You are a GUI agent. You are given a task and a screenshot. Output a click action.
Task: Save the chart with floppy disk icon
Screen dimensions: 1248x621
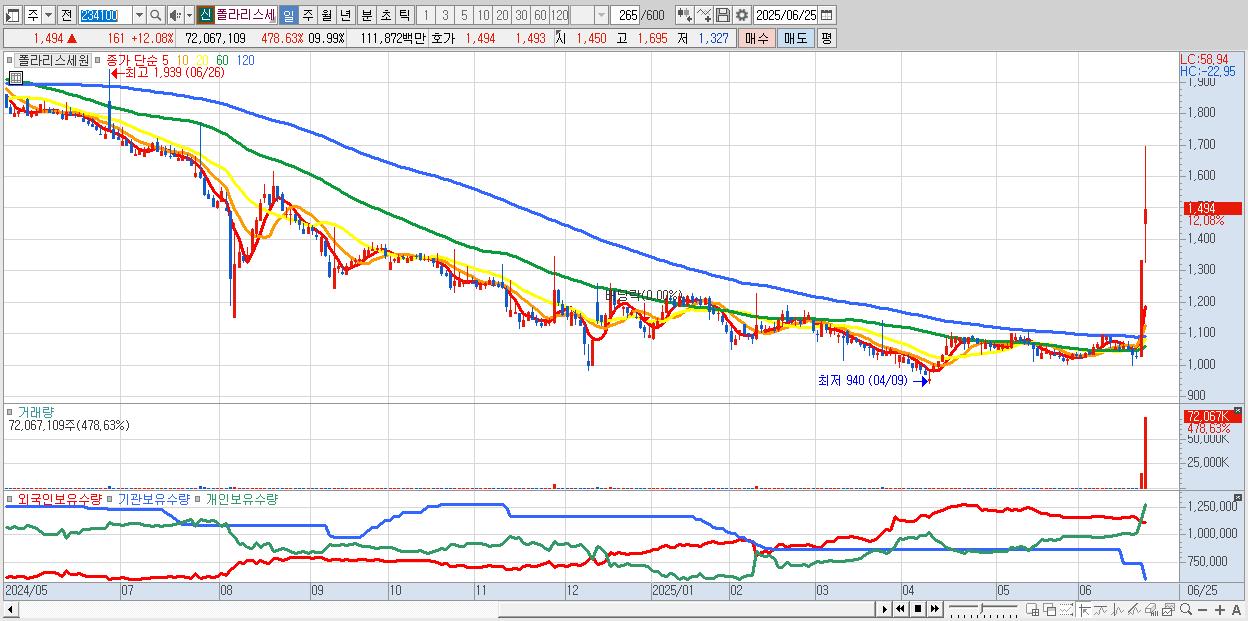[723, 15]
